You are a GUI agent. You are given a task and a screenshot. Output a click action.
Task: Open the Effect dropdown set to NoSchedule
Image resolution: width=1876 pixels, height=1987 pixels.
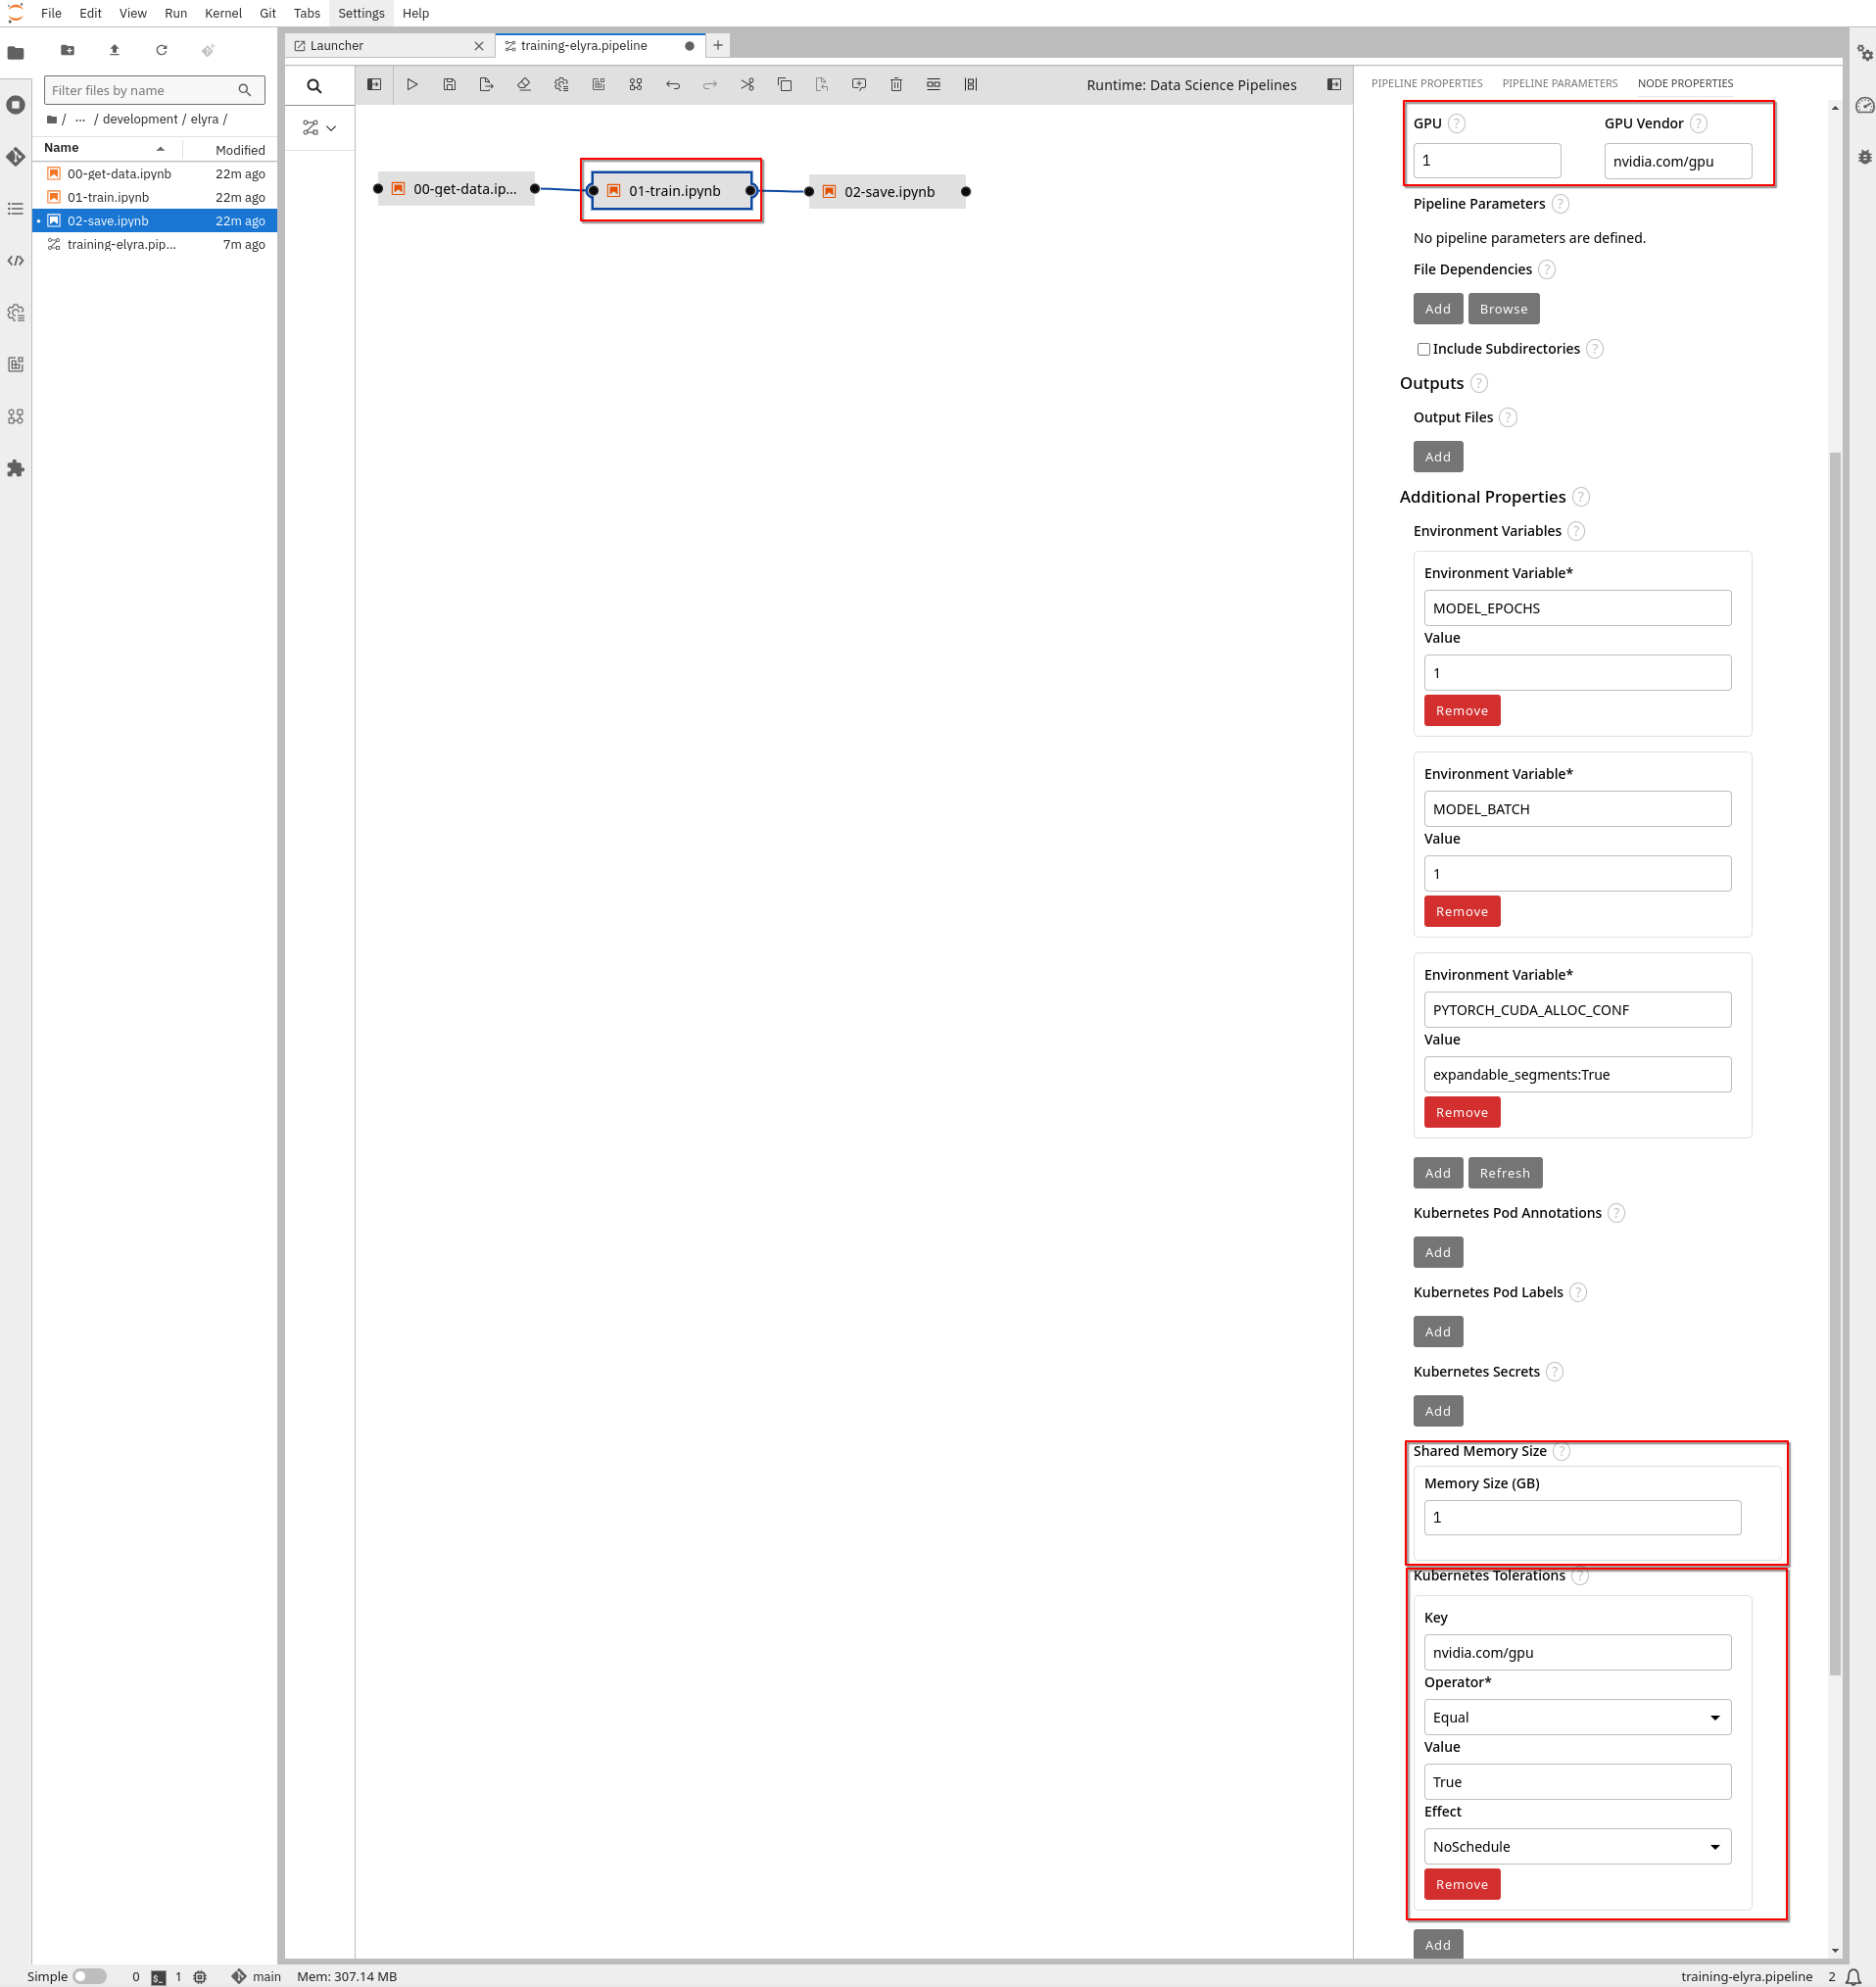tap(1577, 1847)
